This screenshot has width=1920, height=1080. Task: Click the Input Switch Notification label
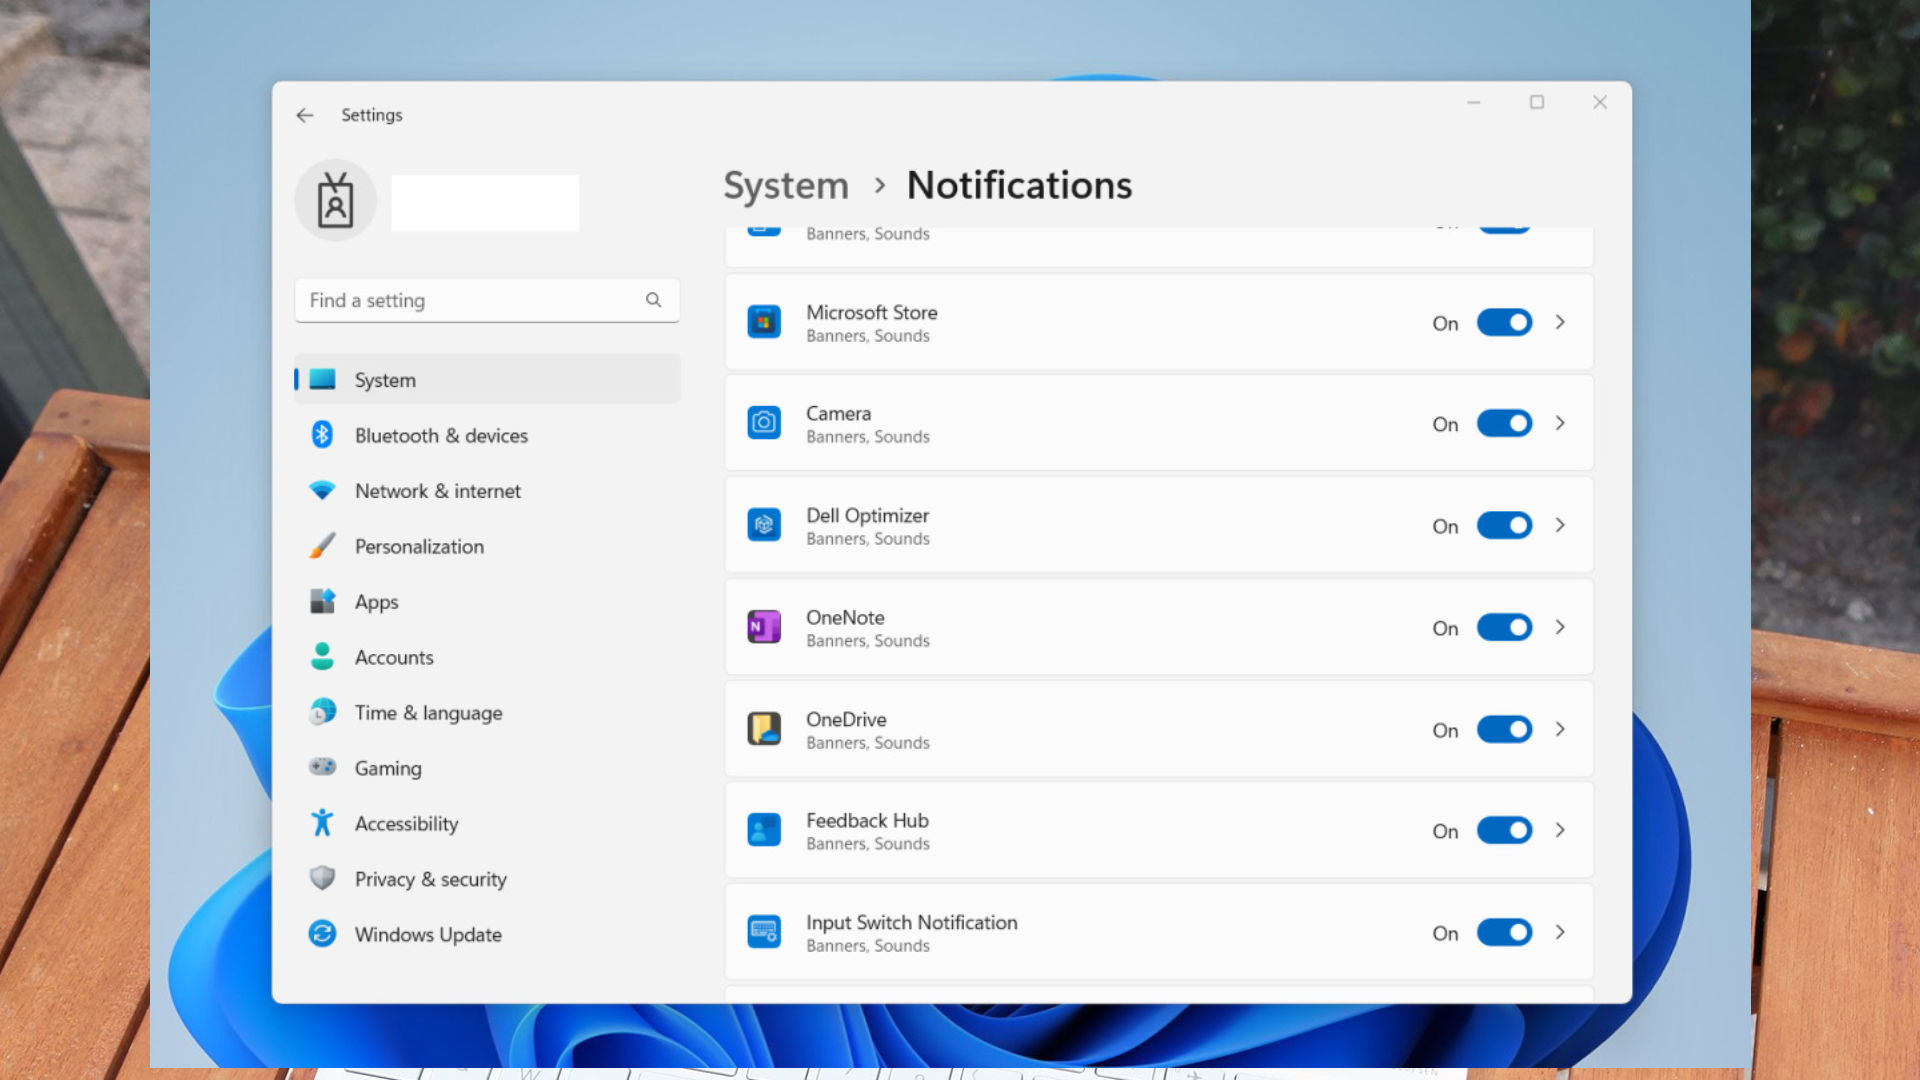[x=912, y=922]
